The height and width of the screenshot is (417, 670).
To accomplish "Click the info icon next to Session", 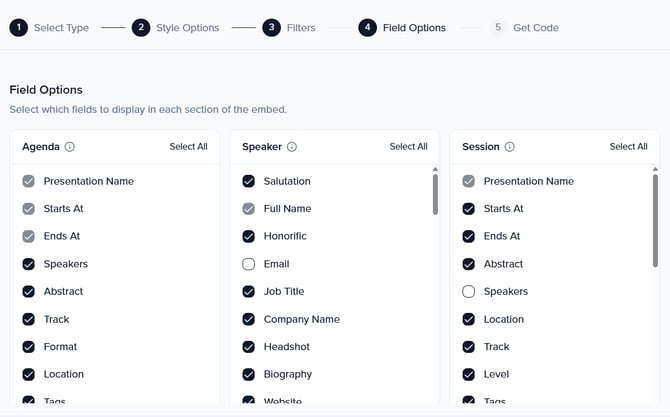I will 510,147.
